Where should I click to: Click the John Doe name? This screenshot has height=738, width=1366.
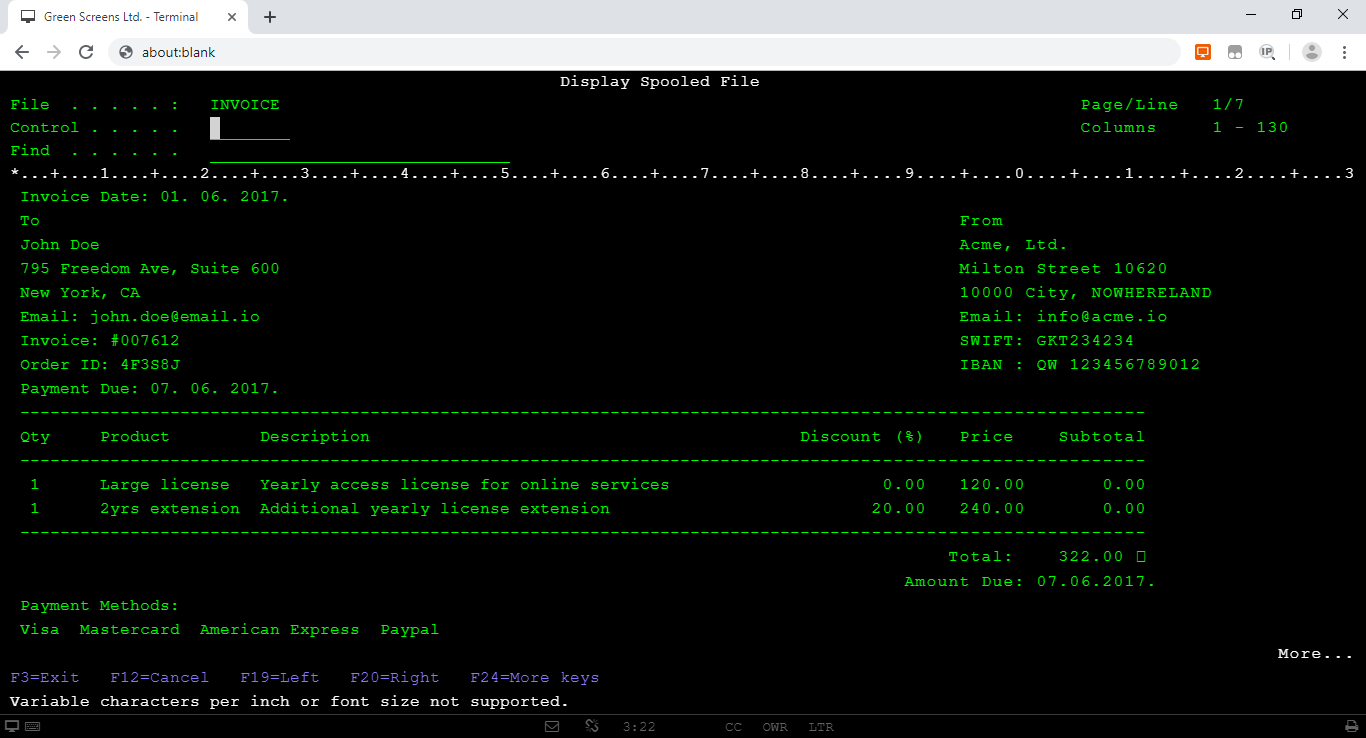(x=60, y=245)
